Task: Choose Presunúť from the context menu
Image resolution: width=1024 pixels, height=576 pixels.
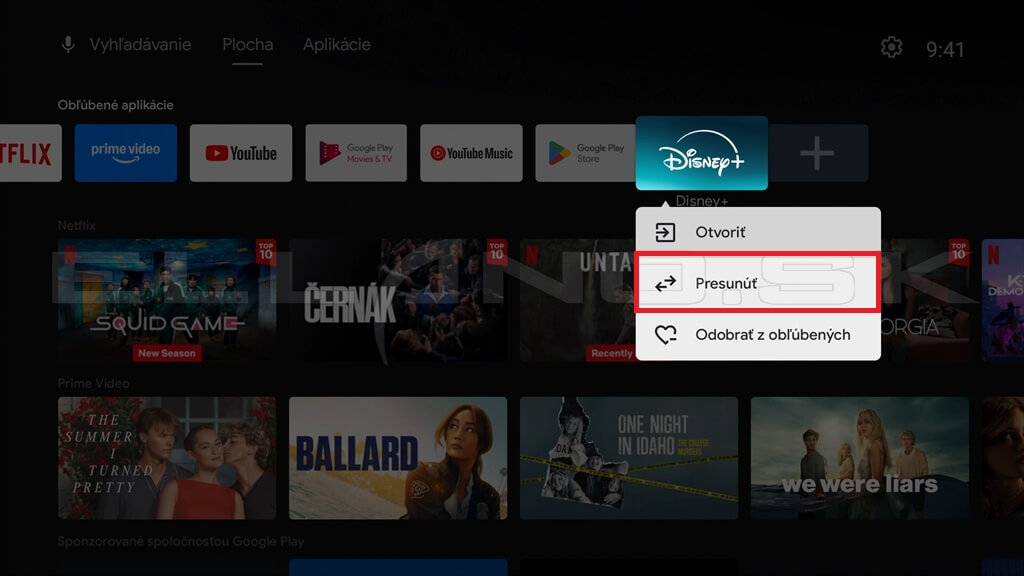Action: point(758,283)
